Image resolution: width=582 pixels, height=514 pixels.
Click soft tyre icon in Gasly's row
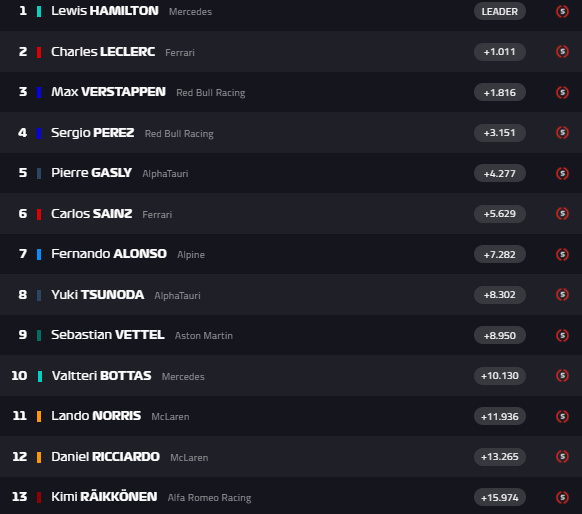[x=562, y=173]
